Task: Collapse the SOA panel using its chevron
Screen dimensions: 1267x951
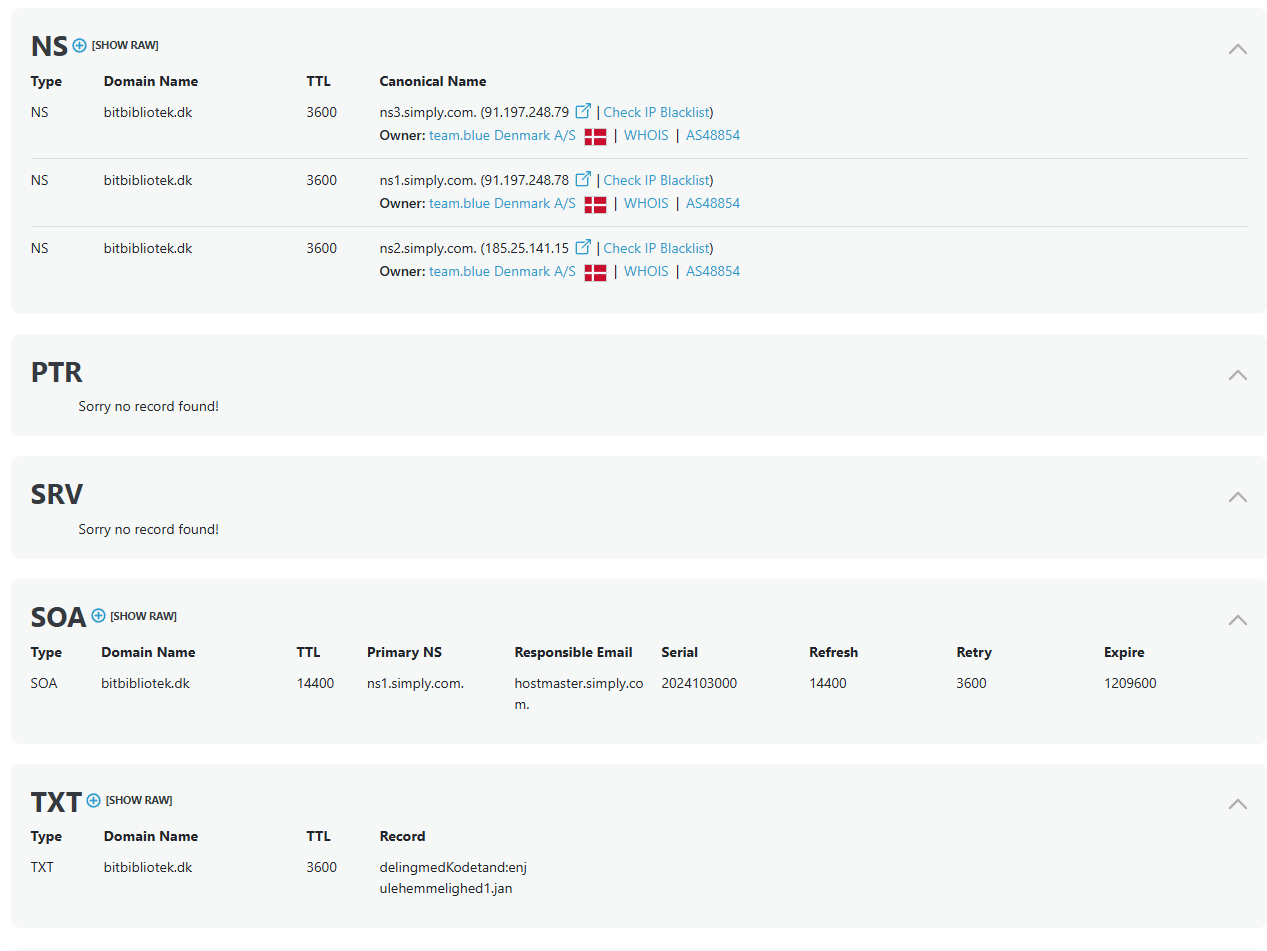Action: tap(1237, 620)
